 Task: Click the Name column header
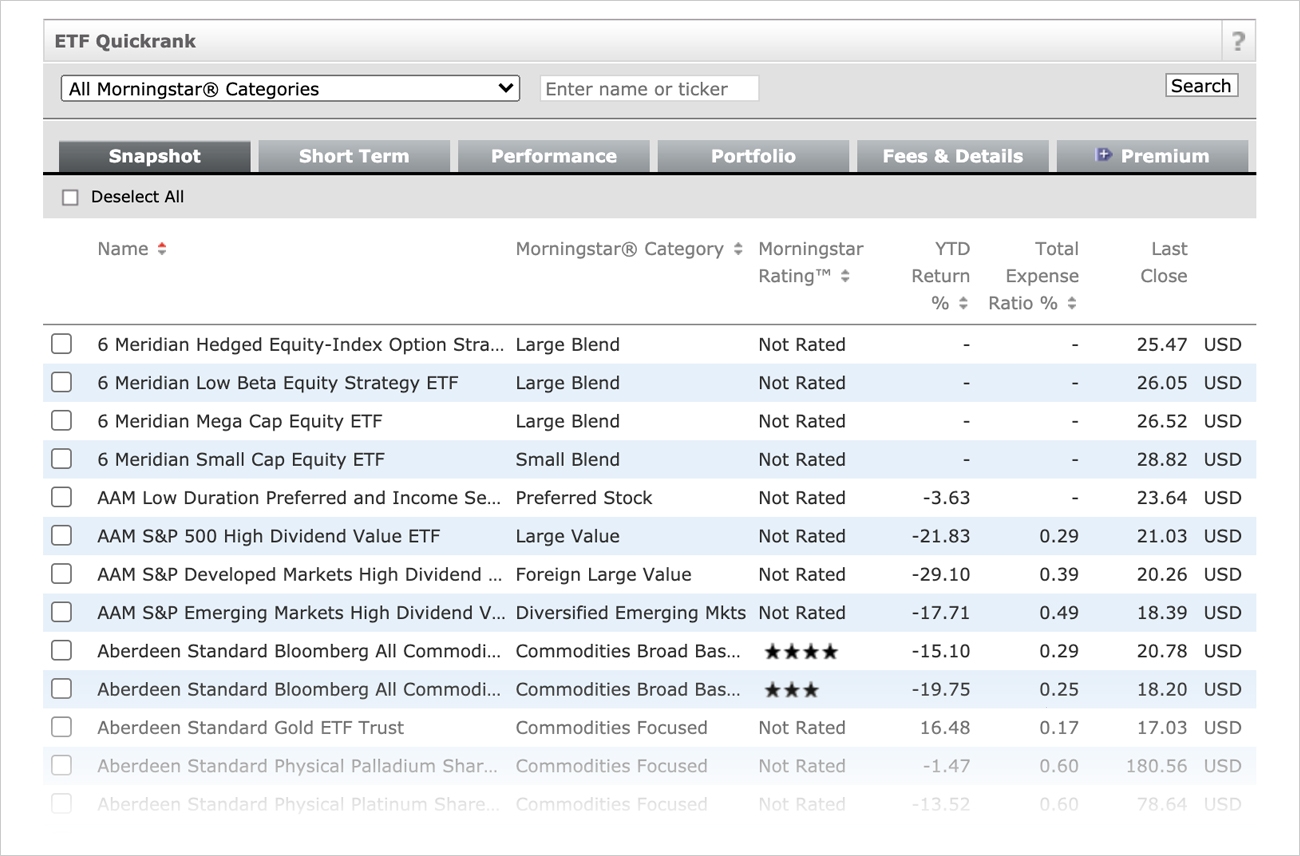point(123,249)
